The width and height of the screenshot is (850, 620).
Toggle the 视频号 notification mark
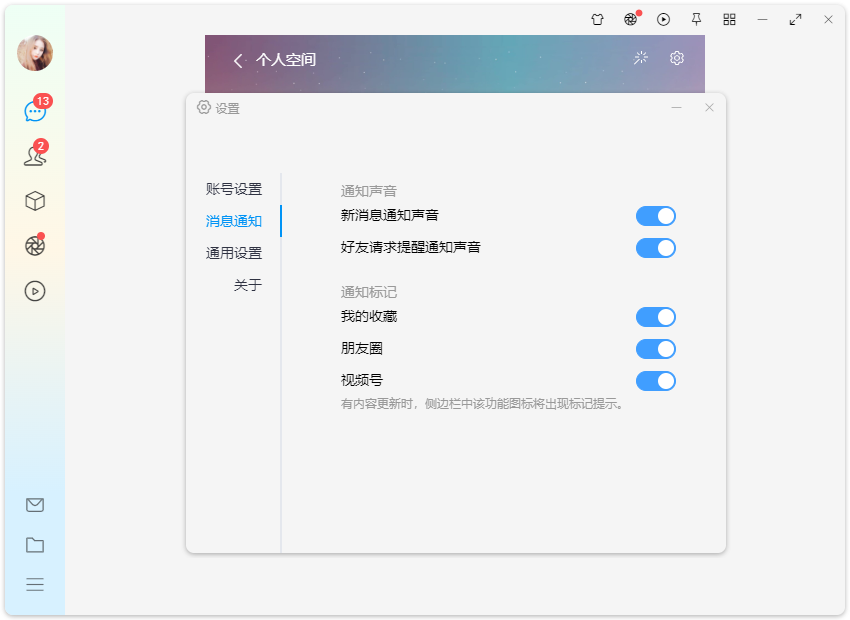656,381
